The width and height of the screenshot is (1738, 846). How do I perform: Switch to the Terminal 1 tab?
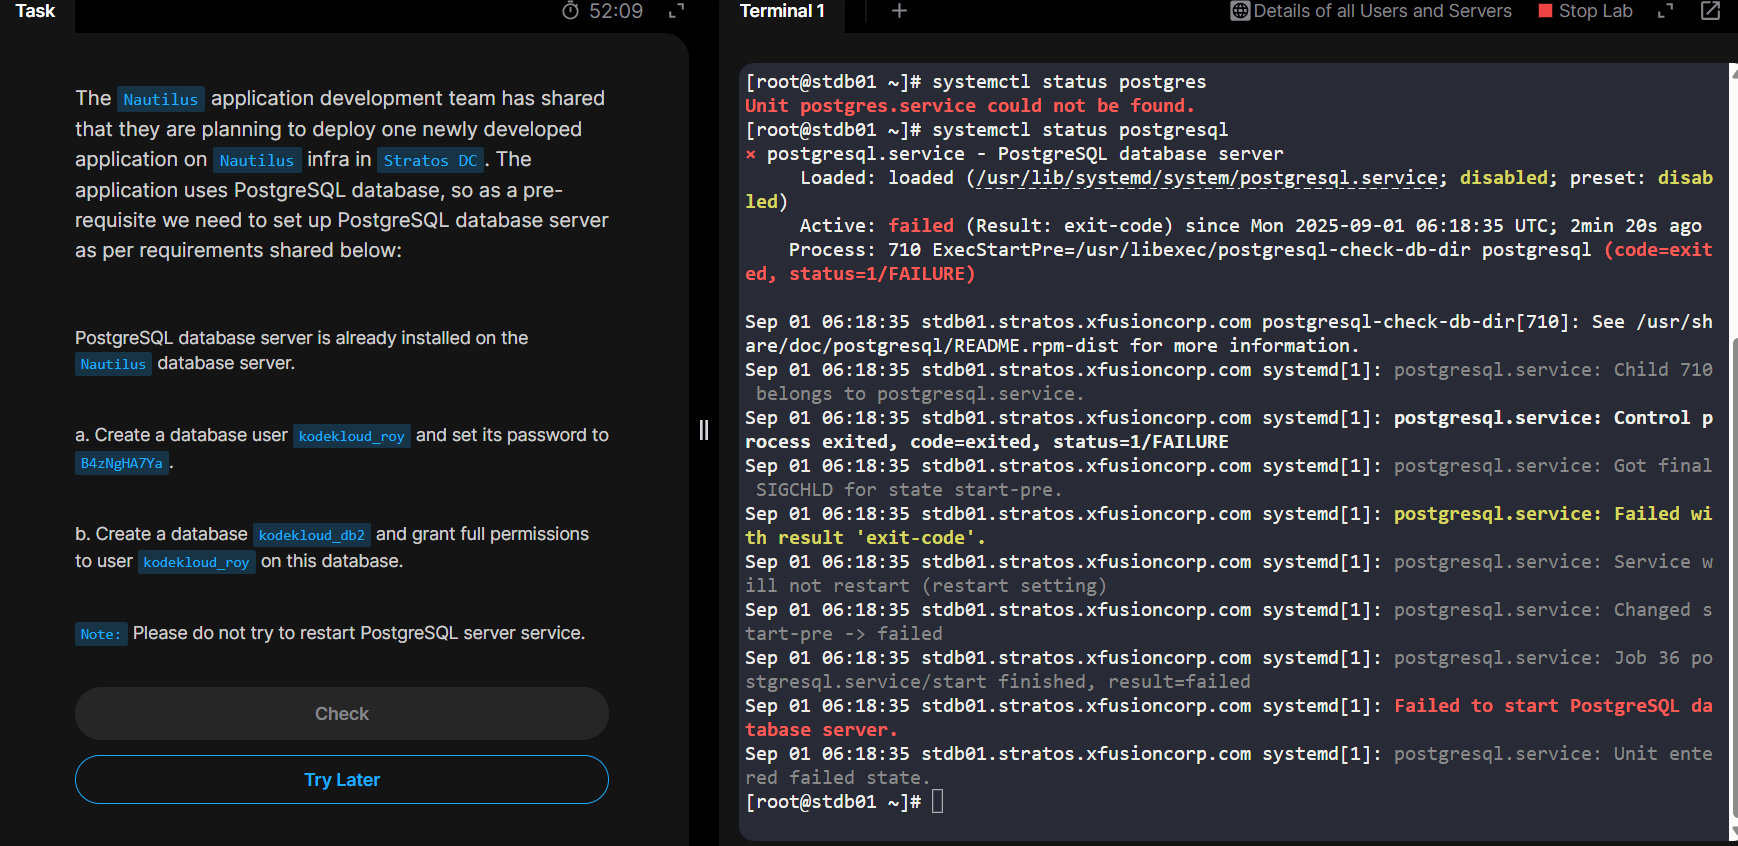tap(782, 11)
